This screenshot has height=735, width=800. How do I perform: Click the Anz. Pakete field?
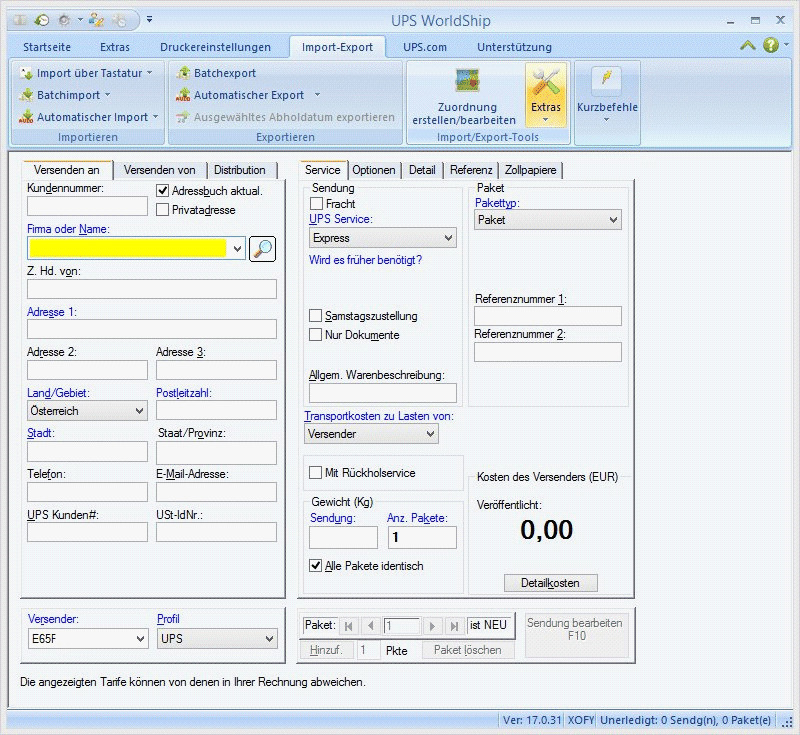pyautogui.click(x=422, y=538)
